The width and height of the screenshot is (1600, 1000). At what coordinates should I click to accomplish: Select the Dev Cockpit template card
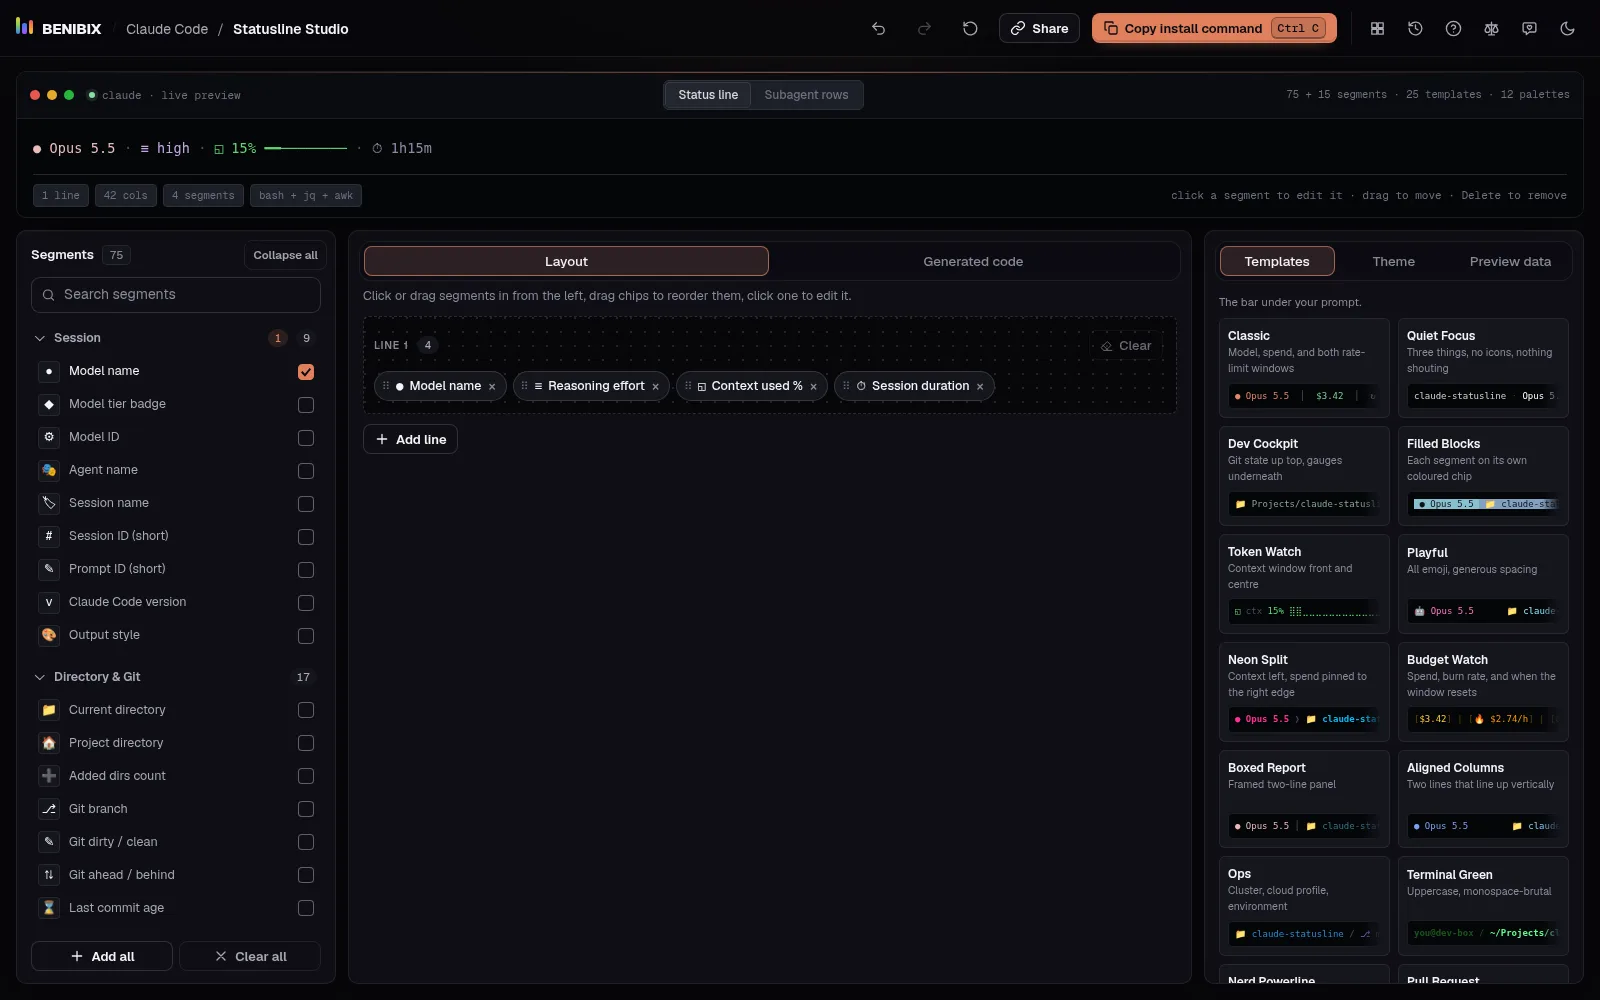(x=1304, y=476)
